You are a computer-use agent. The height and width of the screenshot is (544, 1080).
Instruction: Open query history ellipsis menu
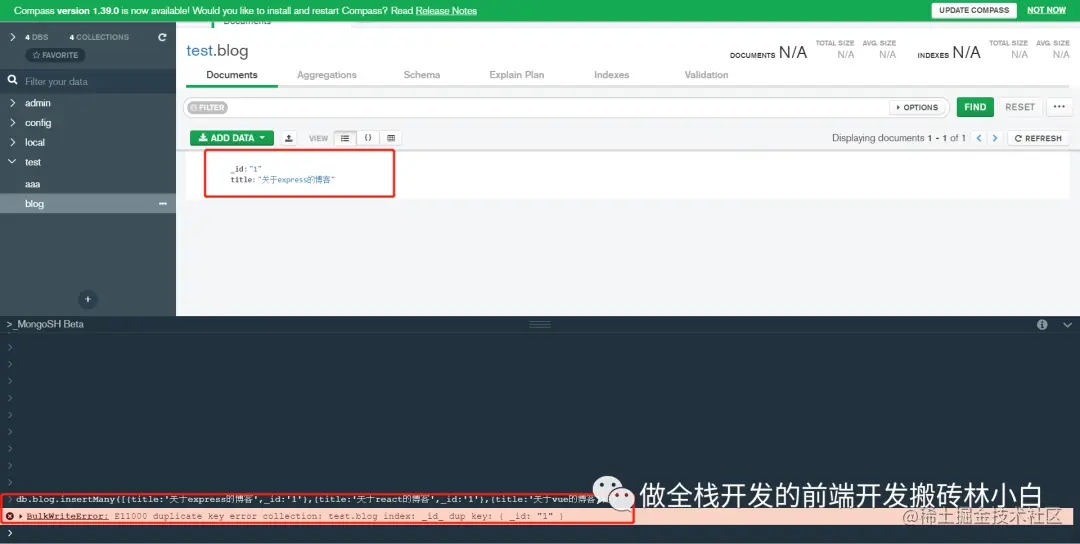1059,107
